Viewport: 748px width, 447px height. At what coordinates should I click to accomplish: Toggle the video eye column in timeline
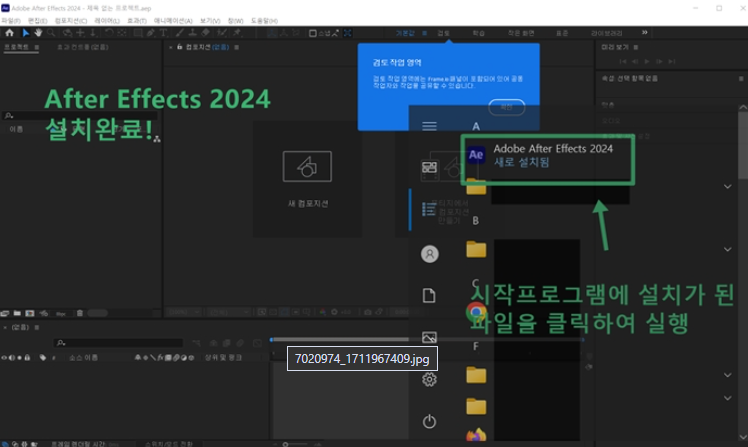[5, 357]
